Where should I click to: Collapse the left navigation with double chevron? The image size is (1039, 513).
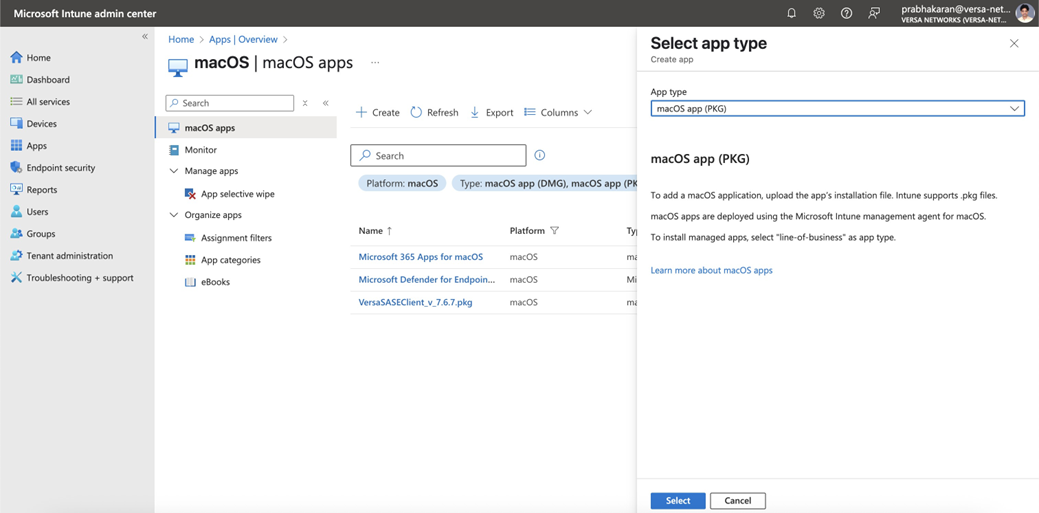(144, 36)
